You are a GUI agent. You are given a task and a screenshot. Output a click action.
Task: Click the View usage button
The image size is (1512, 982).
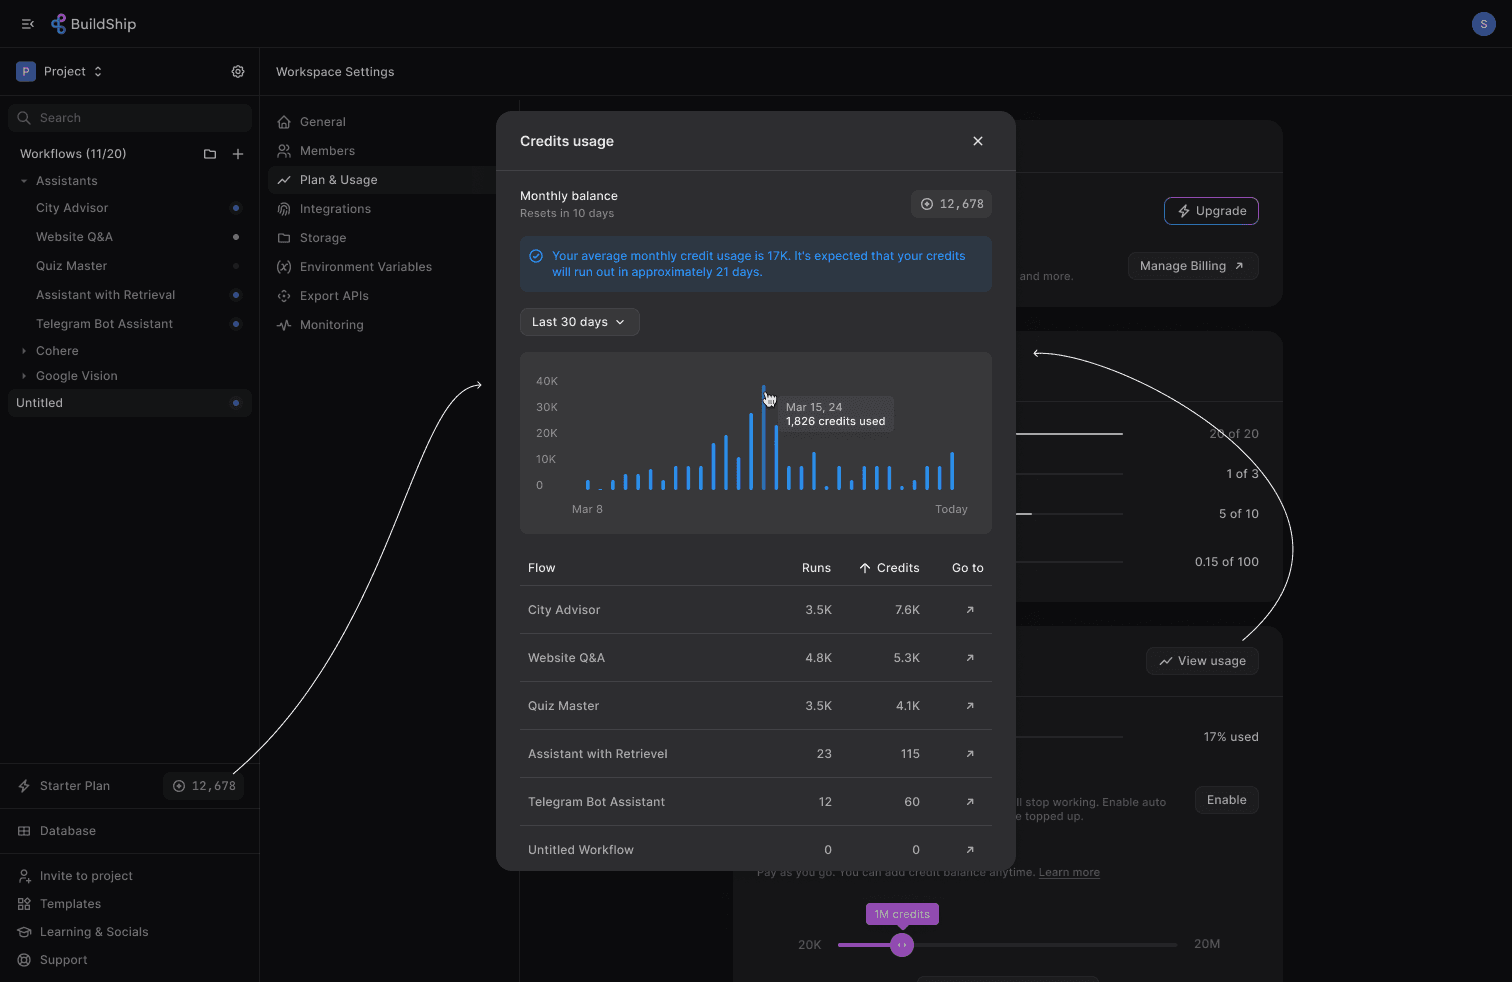point(1202,661)
